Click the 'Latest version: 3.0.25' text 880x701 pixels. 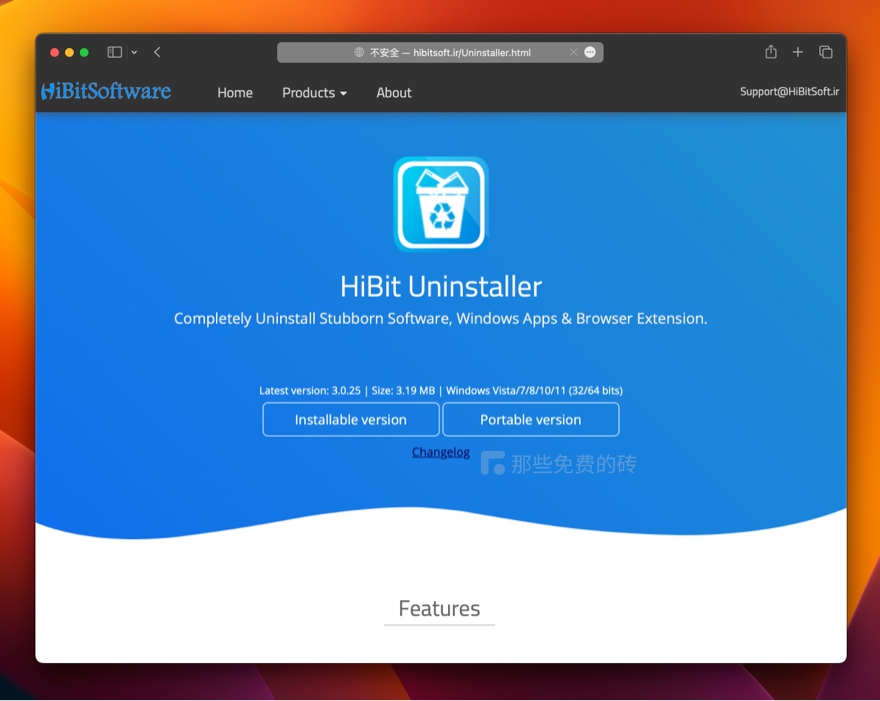pyautogui.click(x=310, y=391)
